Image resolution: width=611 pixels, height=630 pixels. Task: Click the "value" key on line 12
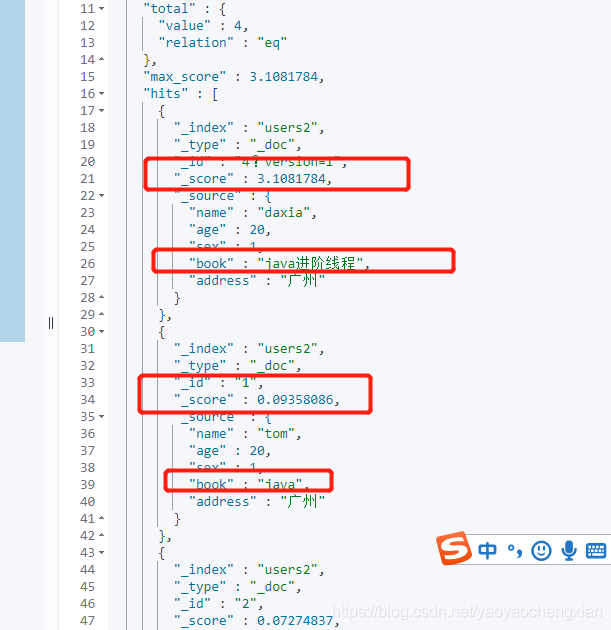click(184, 26)
